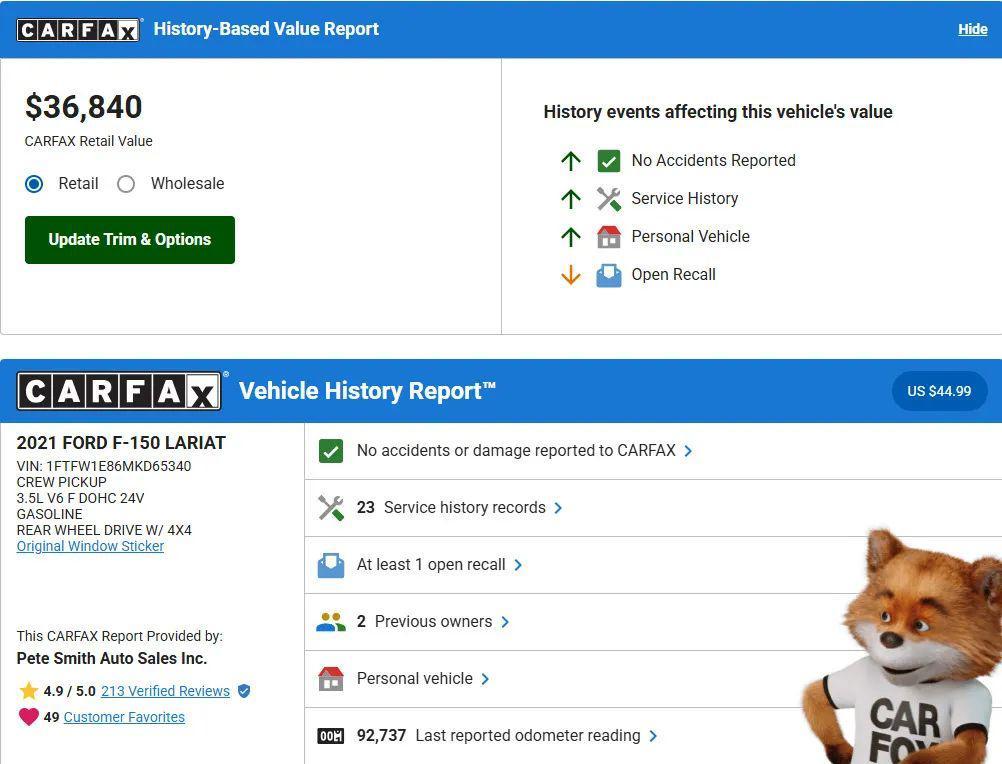Click the US $44.99 price badge
Viewport: 1002px width, 764px height.
click(939, 391)
